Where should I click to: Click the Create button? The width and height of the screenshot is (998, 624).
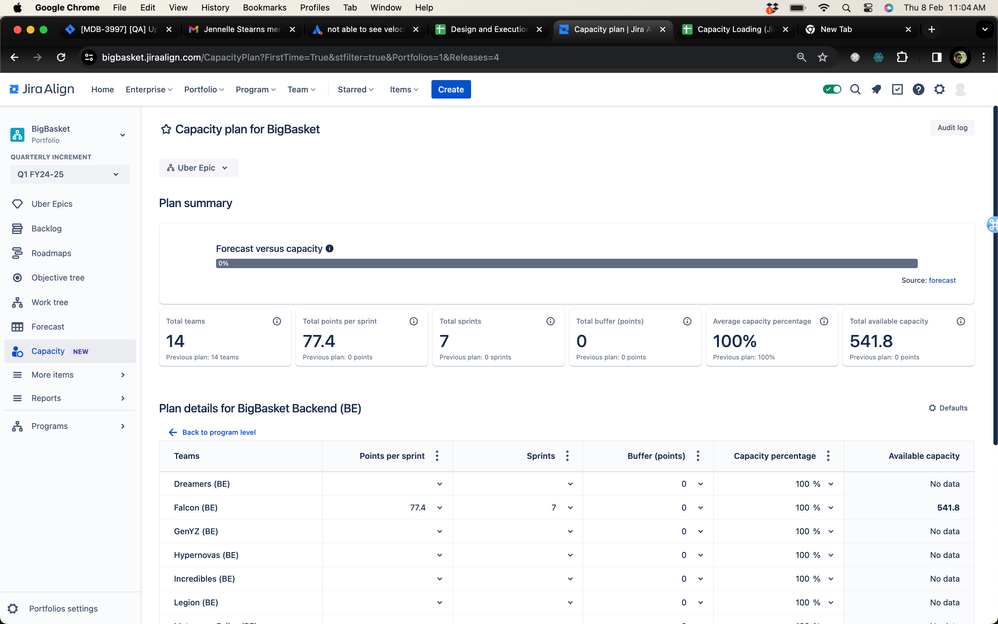point(451,90)
